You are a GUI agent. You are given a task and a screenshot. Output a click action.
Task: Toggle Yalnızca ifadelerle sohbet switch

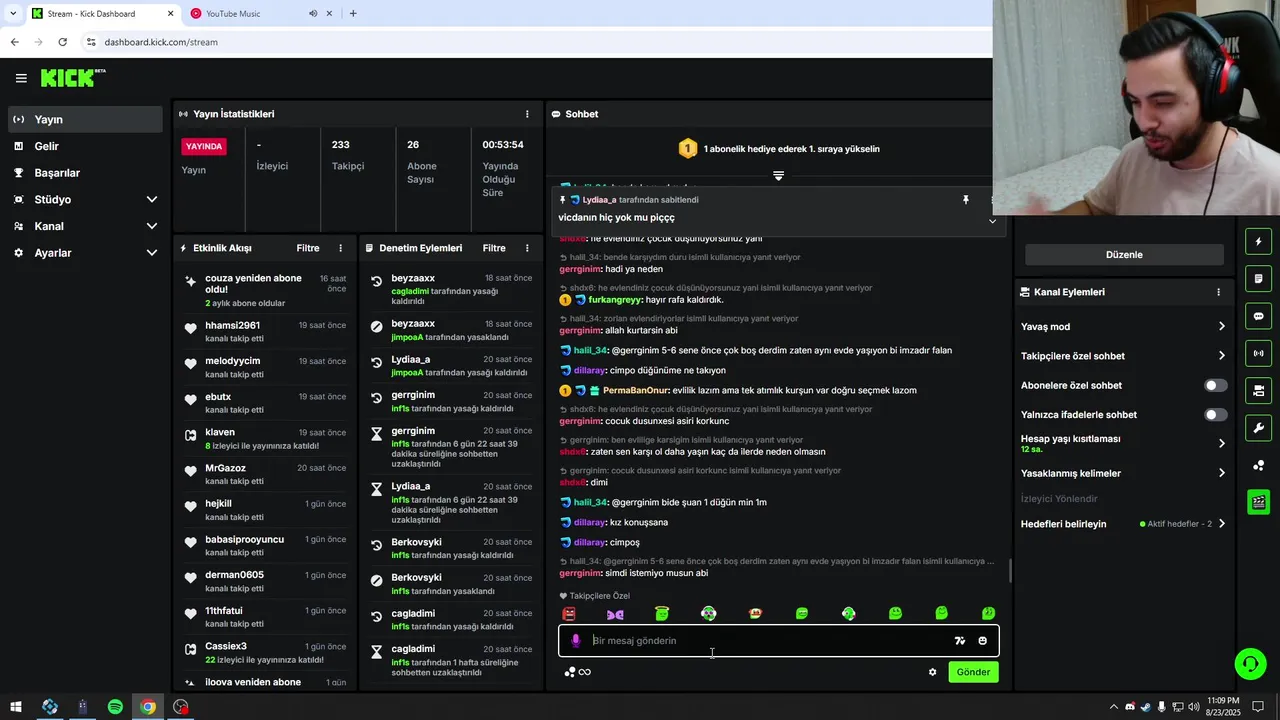coord(1216,414)
